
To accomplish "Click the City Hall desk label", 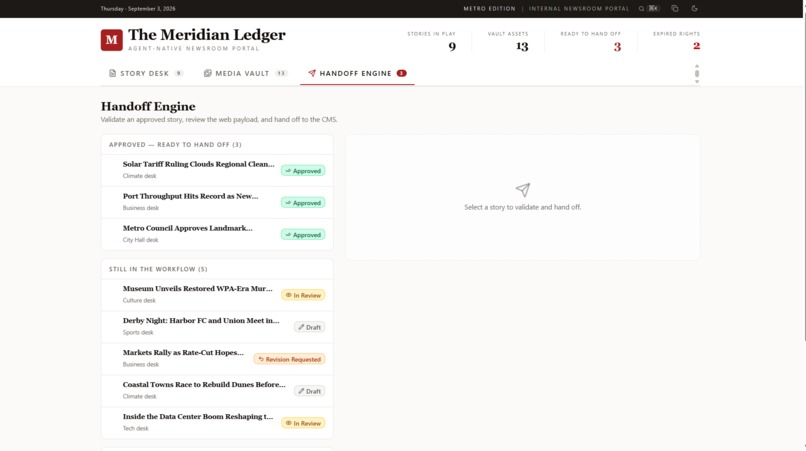I will [140, 240].
